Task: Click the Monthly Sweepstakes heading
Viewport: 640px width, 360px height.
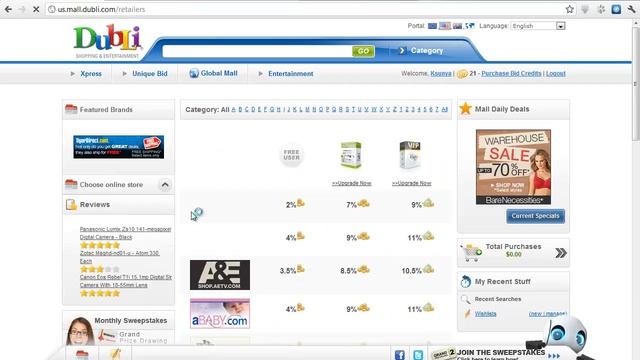Action: (131, 320)
